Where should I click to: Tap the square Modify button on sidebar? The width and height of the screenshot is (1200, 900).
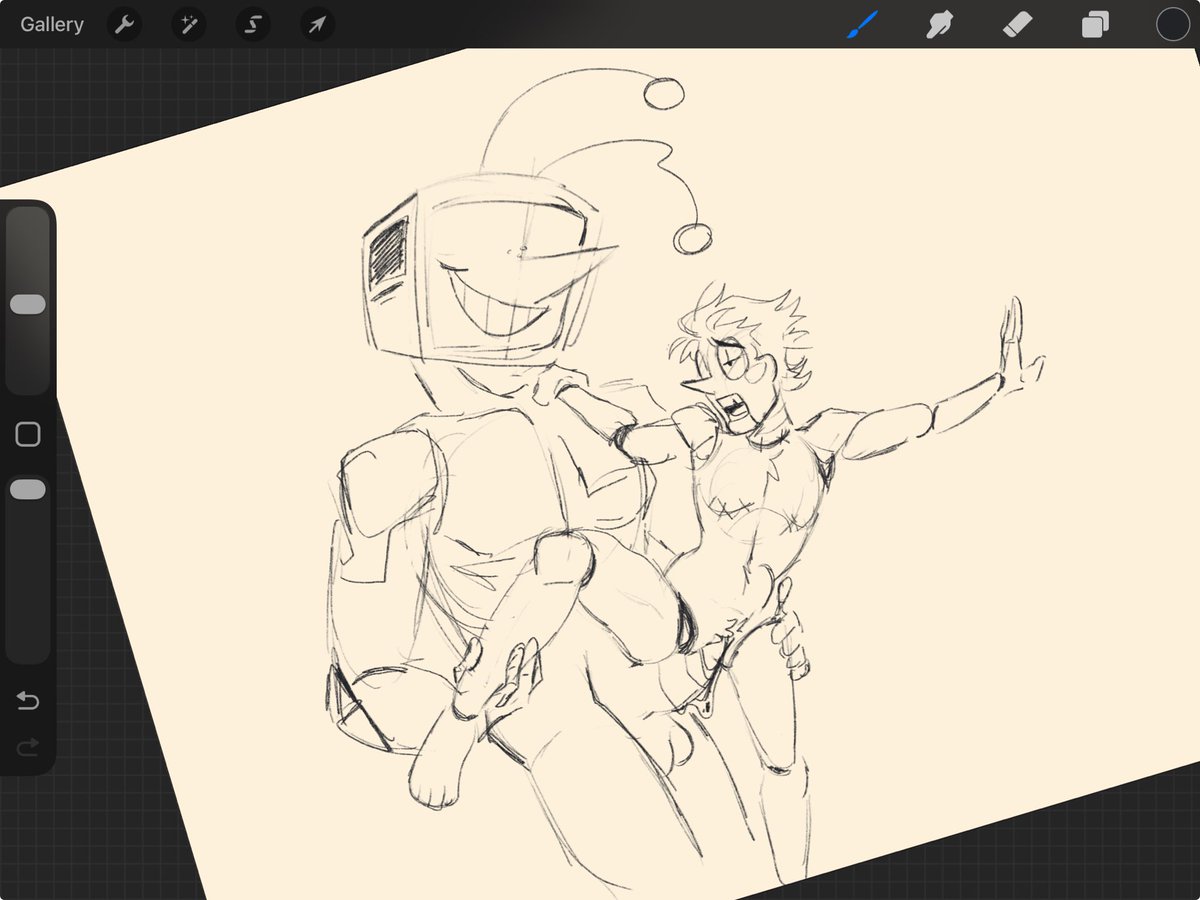point(28,434)
